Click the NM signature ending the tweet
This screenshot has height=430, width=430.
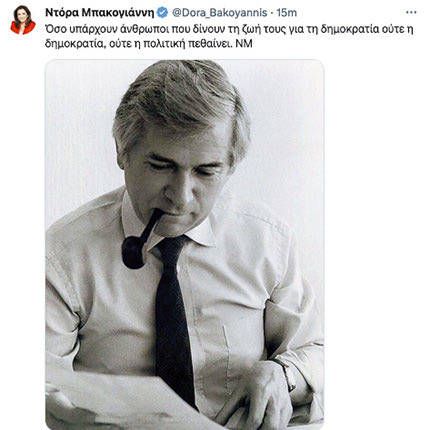pyautogui.click(x=244, y=44)
